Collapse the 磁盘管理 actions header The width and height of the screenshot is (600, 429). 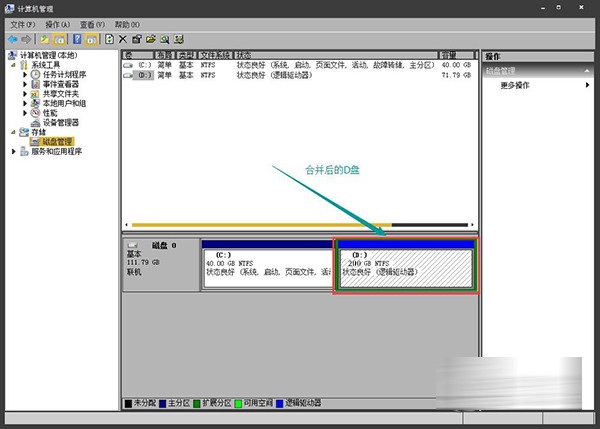pos(587,71)
